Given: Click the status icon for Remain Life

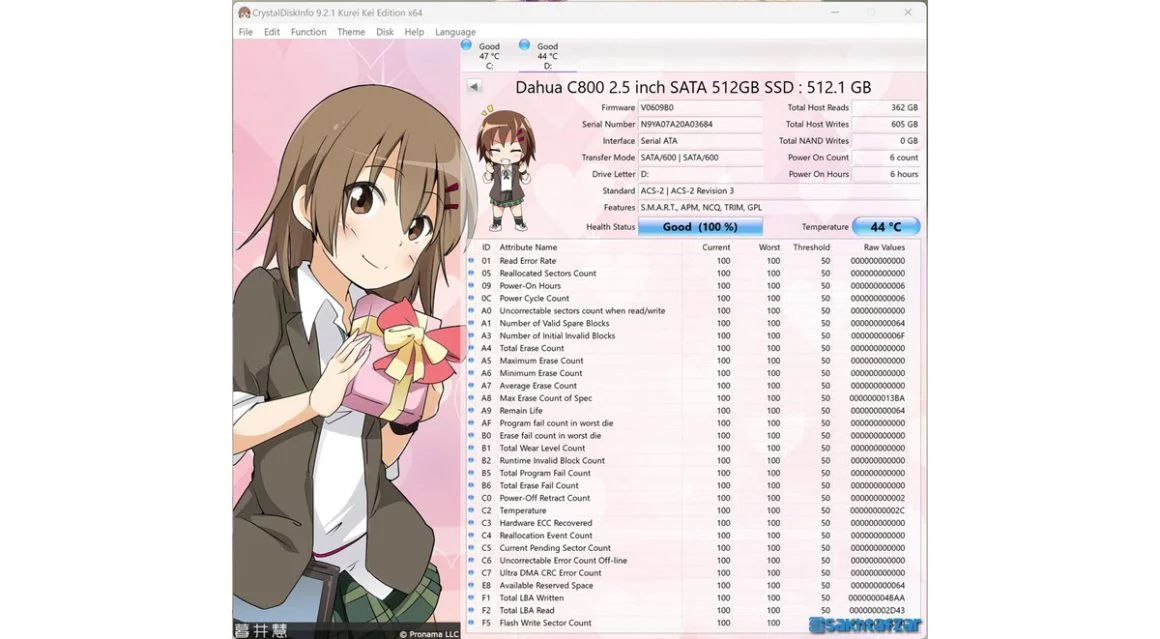Looking at the screenshot, I should pos(471,410).
